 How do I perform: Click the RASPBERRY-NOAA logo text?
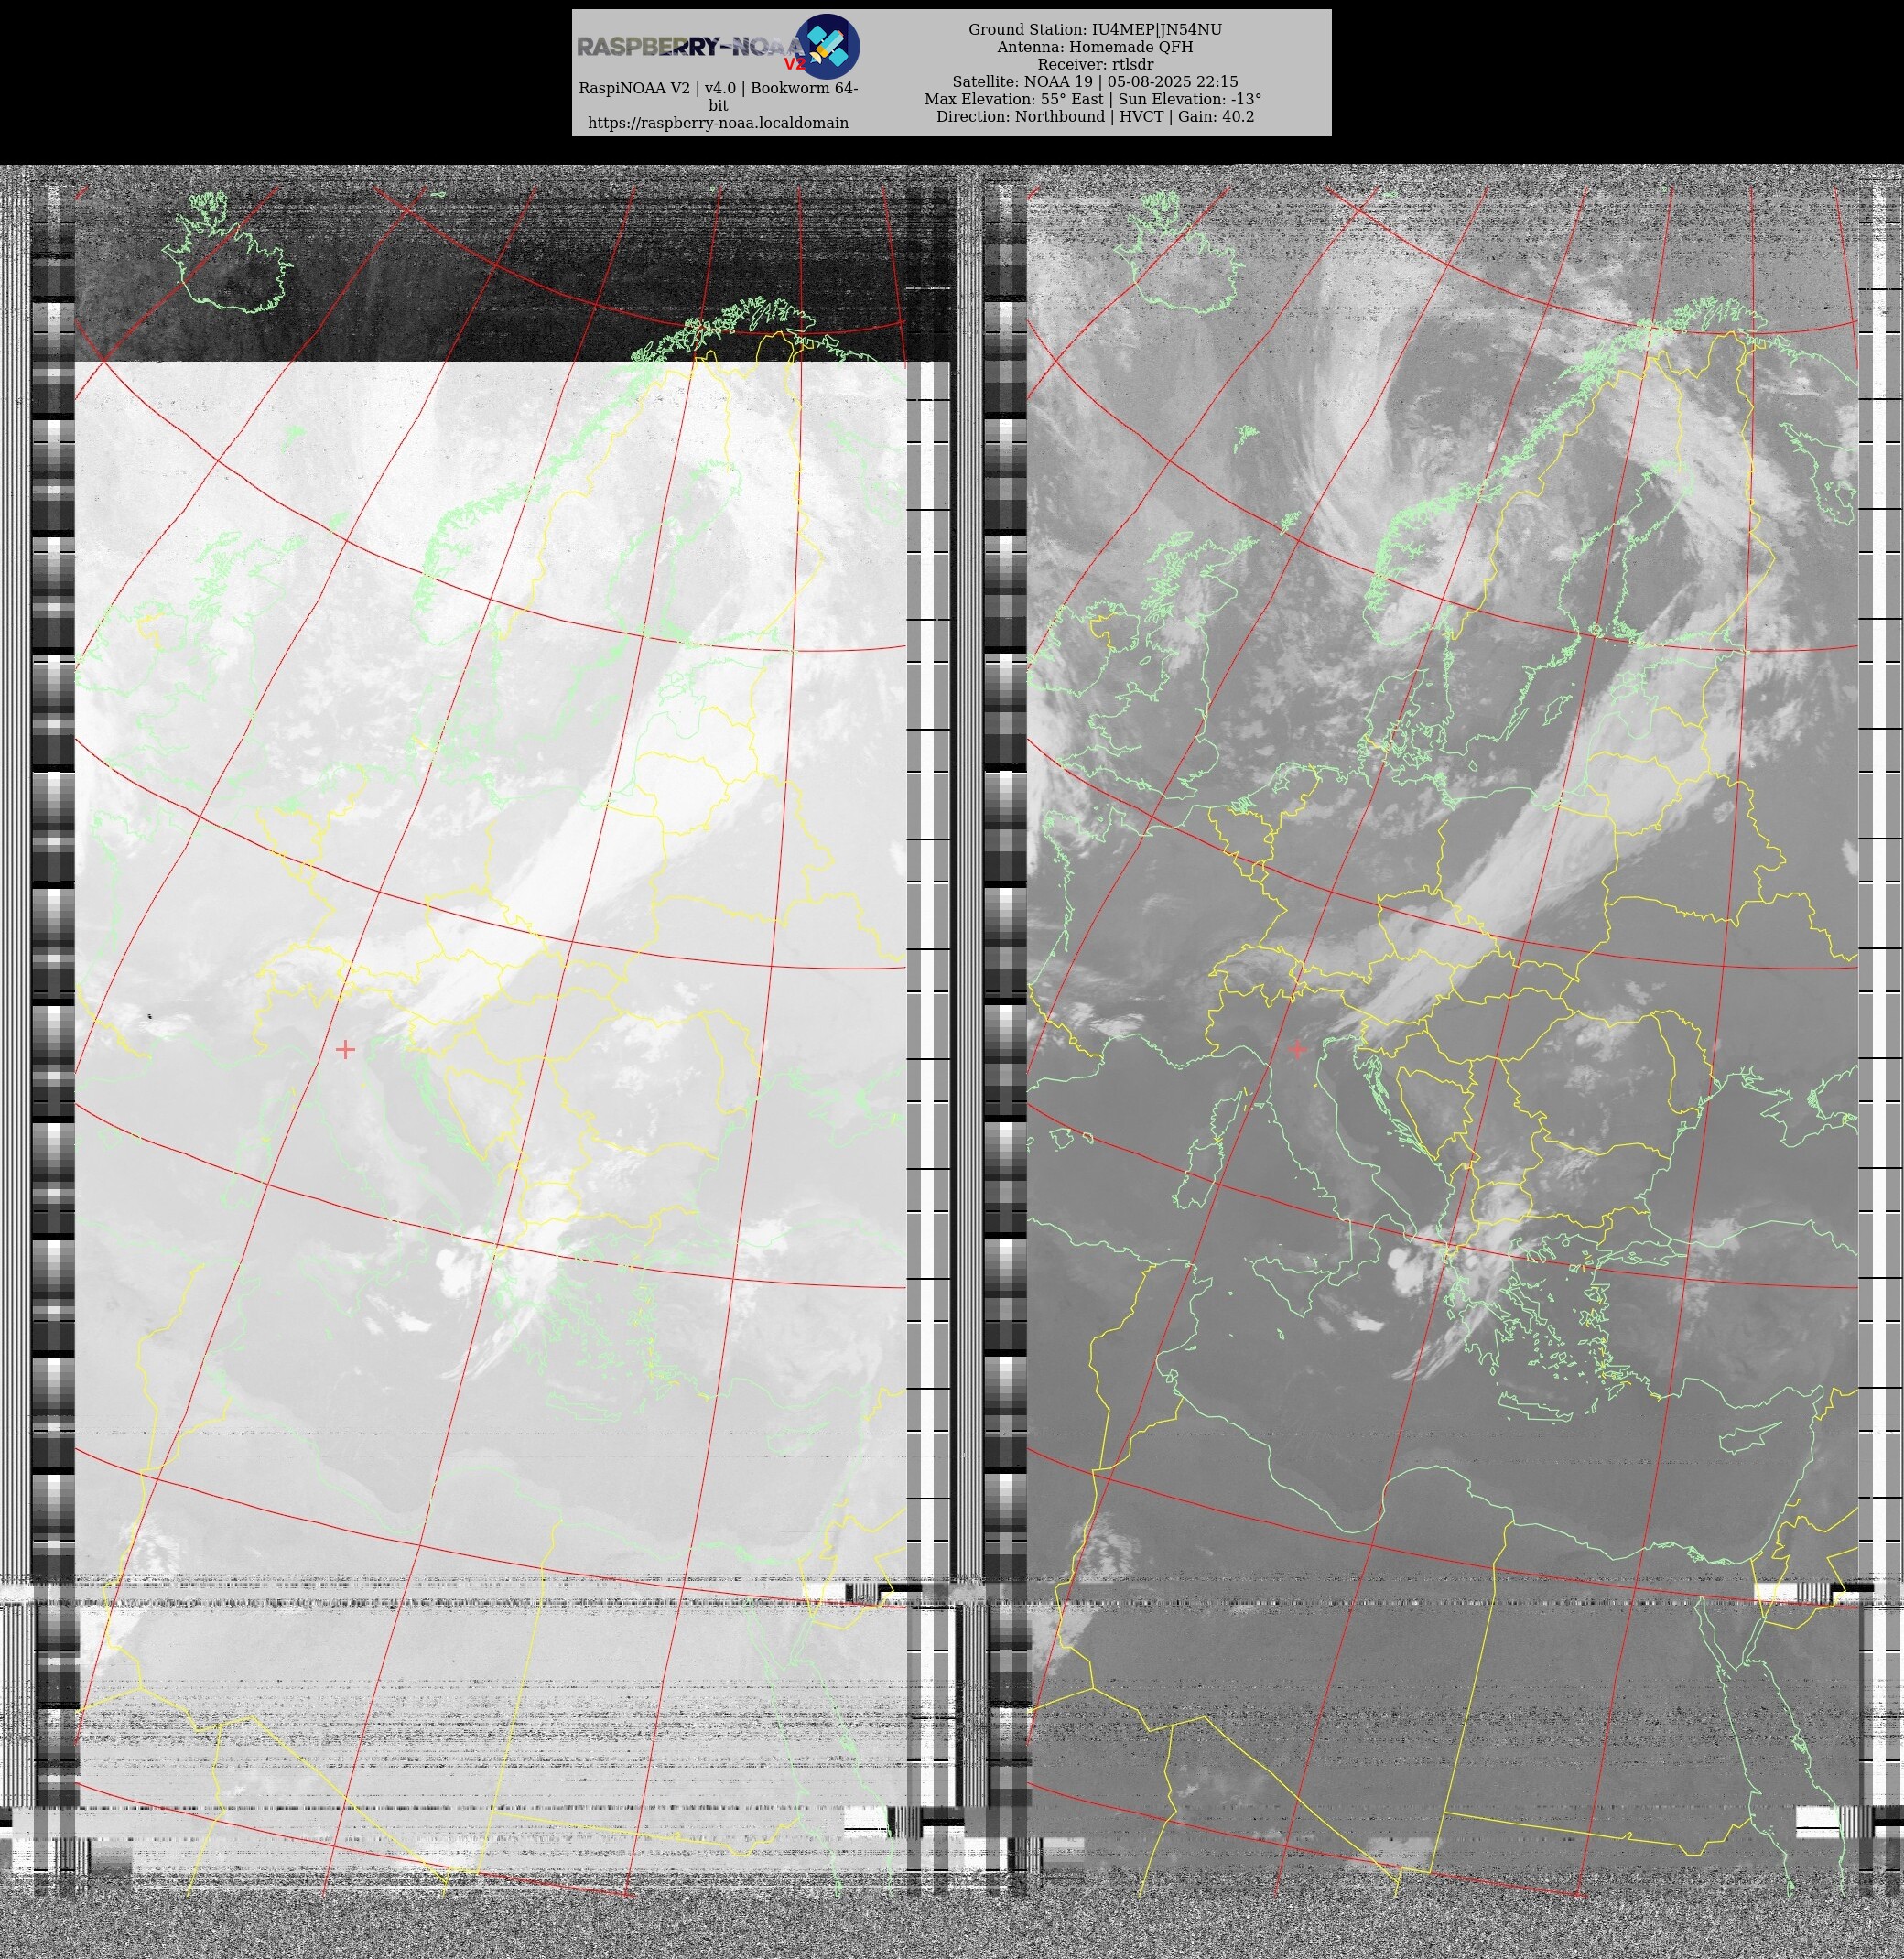(691, 47)
